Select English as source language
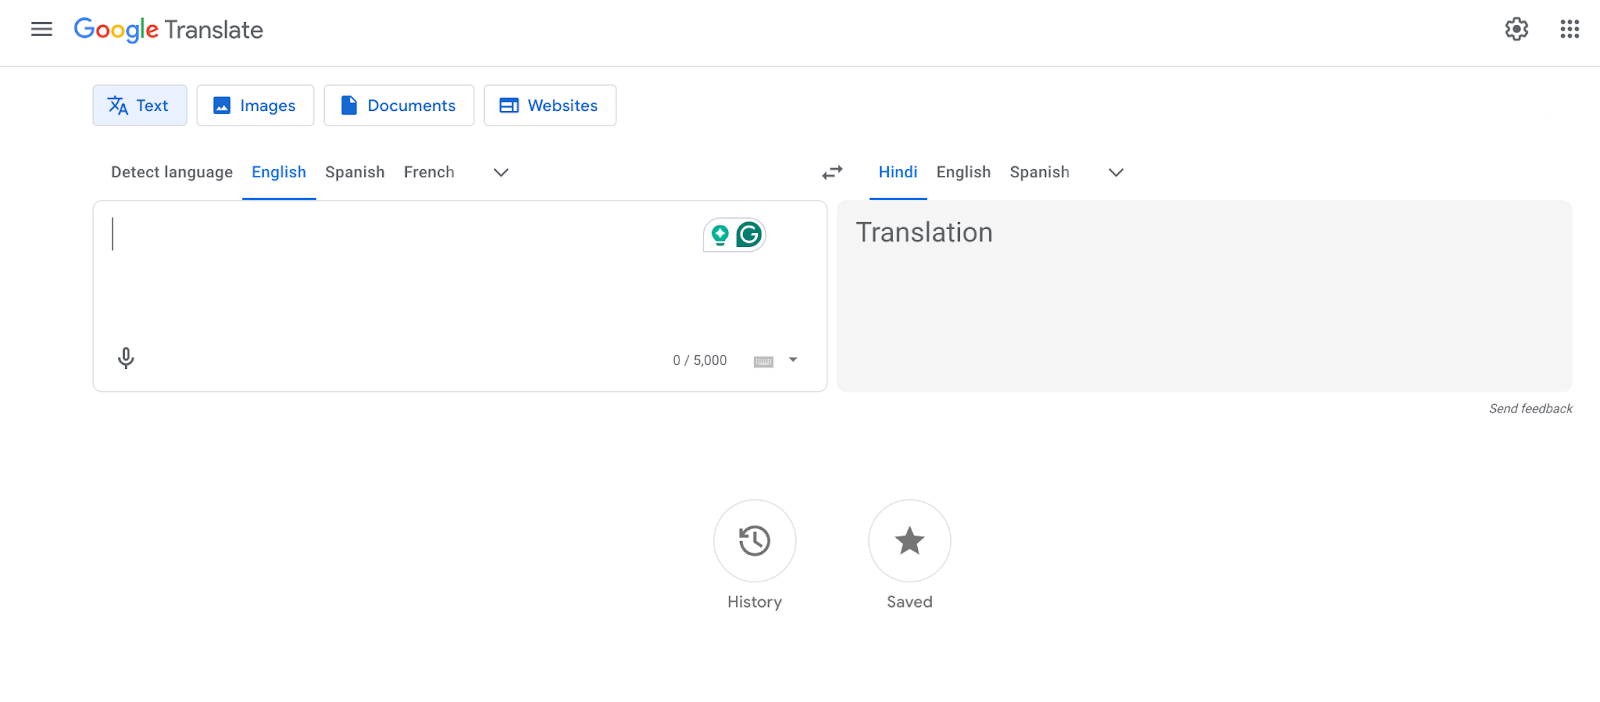Viewport: 1600px width, 702px height. click(x=279, y=172)
